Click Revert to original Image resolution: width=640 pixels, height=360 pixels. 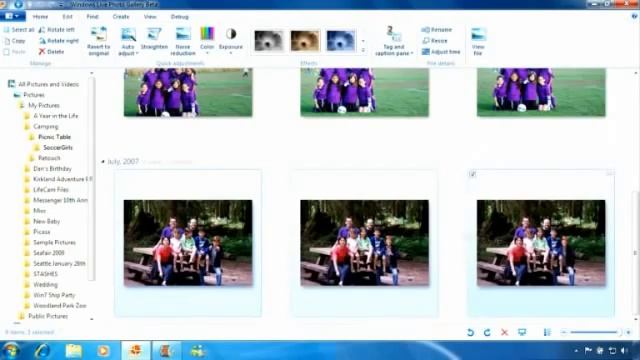pos(98,41)
